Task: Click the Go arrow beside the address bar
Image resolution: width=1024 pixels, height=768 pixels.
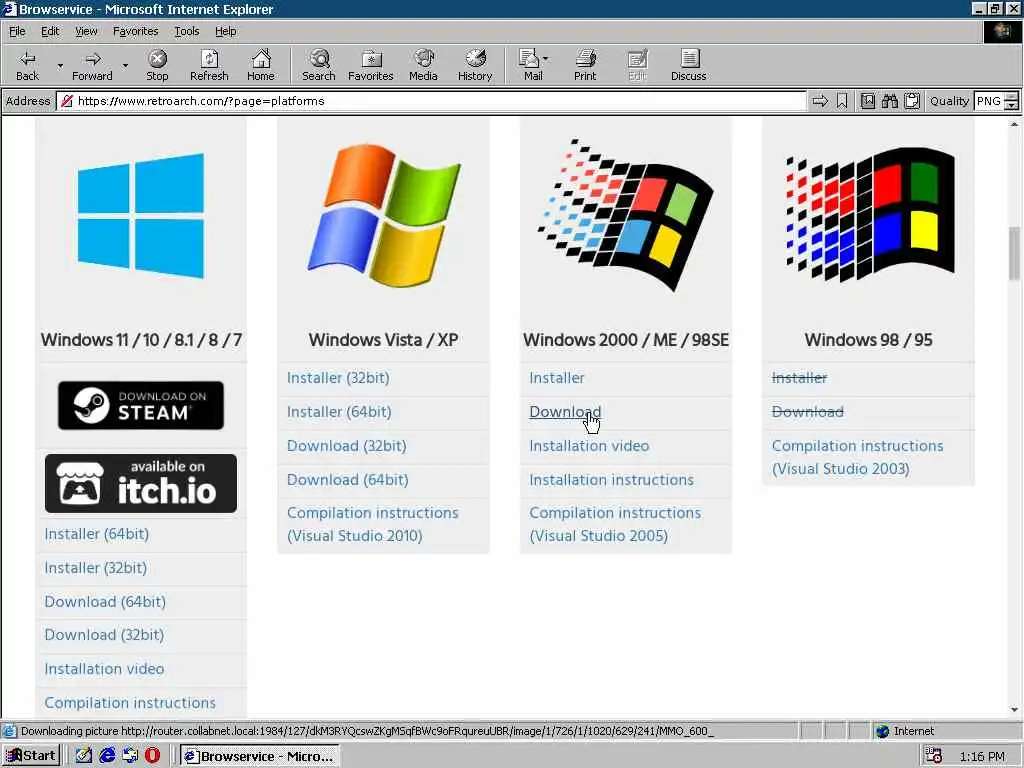Action: pyautogui.click(x=820, y=101)
